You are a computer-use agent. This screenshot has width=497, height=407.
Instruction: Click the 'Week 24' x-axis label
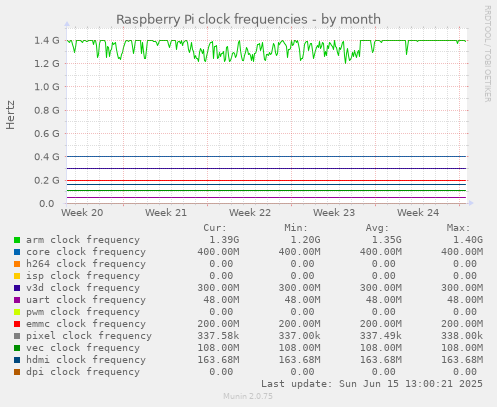tap(418, 213)
